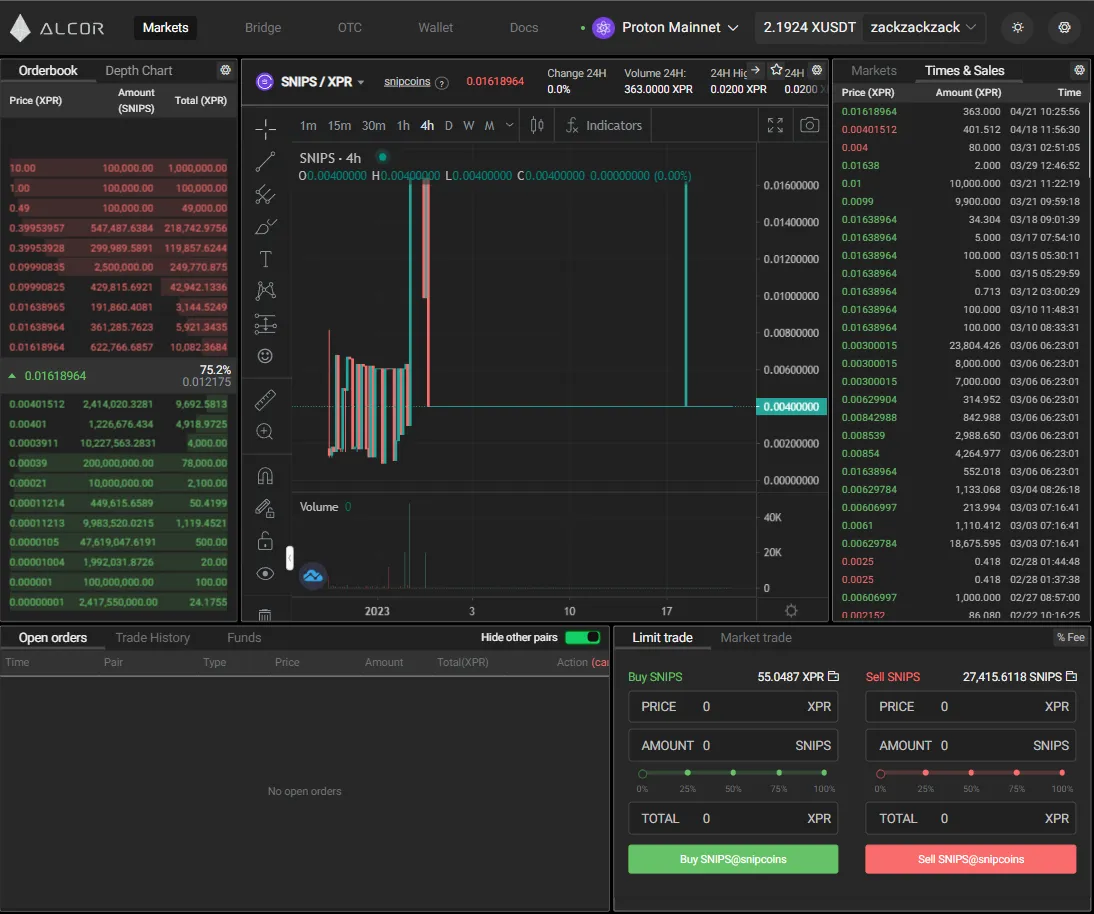Click the blue cloud chart logo
Screen dimensions: 1094x914
click(x=313, y=576)
